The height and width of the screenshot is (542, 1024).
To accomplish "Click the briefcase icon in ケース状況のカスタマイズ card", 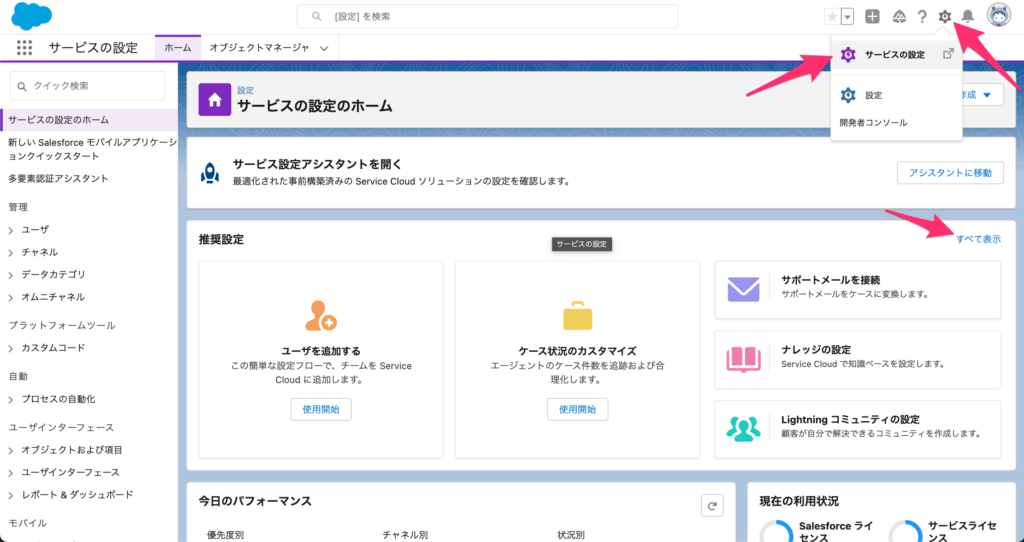I will click(x=577, y=315).
